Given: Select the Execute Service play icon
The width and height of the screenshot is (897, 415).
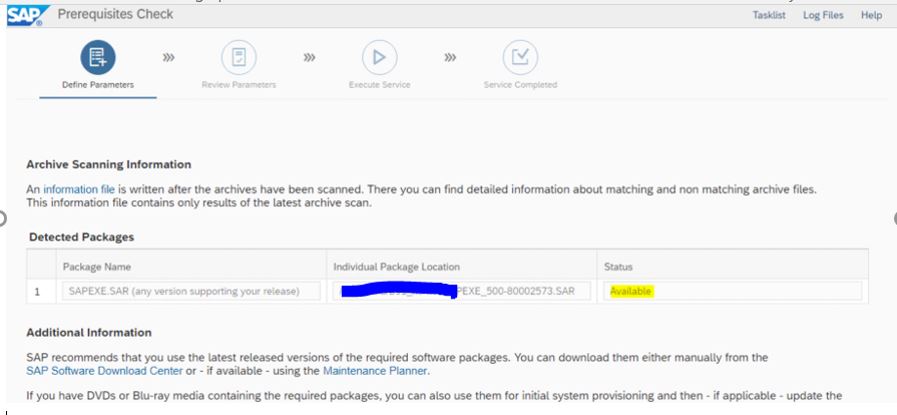Looking at the screenshot, I should coord(379,57).
